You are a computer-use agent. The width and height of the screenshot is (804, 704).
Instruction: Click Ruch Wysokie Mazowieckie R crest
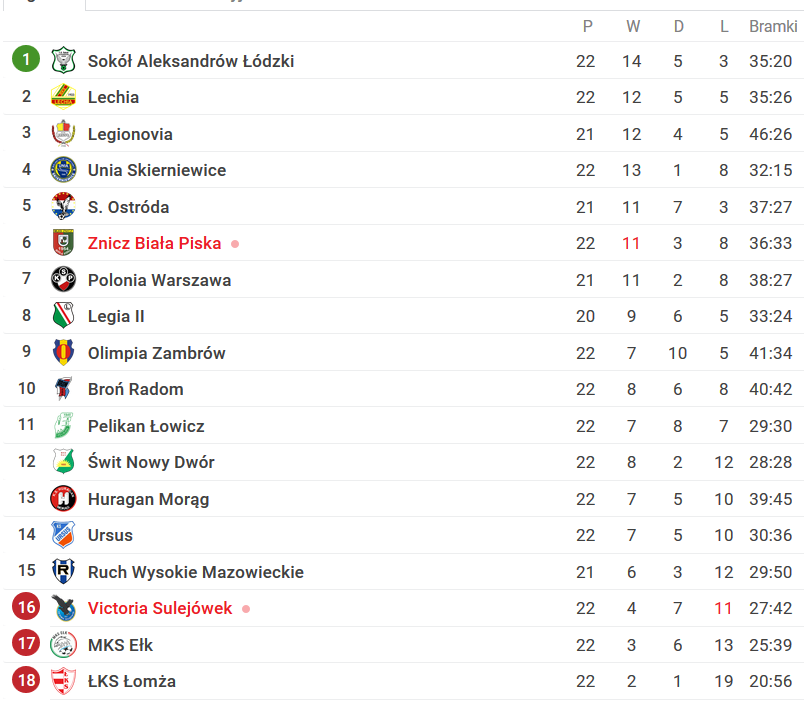[x=63, y=571]
